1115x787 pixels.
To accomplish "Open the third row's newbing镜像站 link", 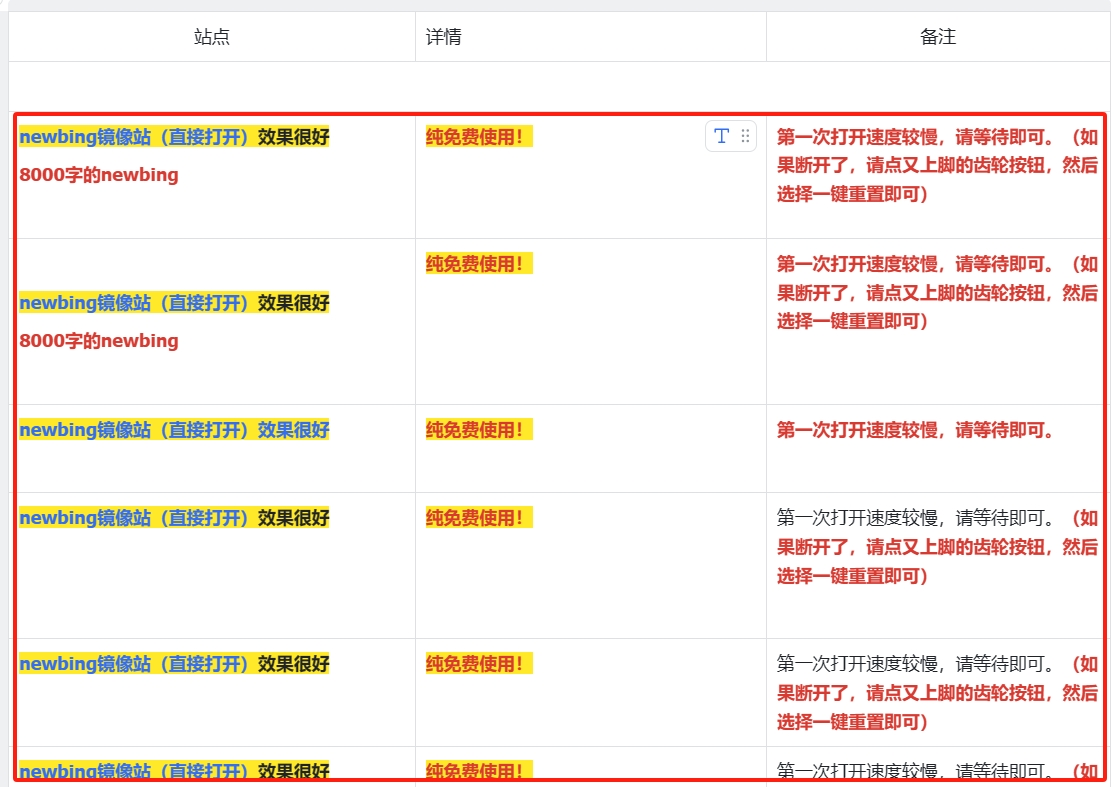I will click(x=134, y=430).
